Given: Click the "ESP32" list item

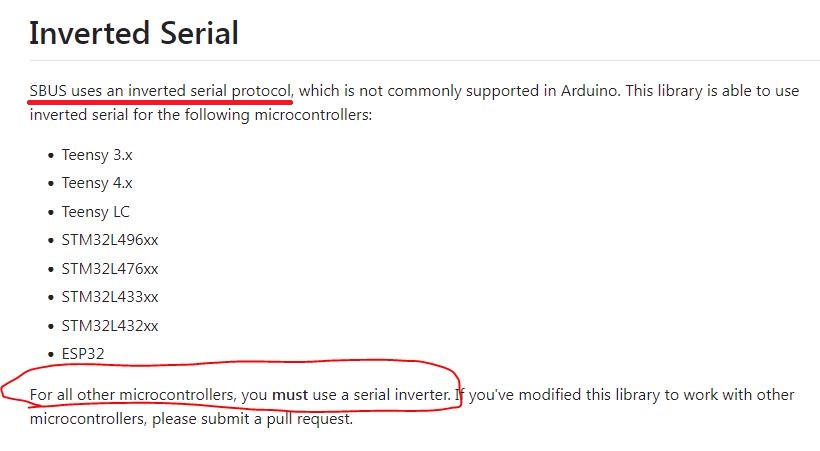Looking at the screenshot, I should click(83, 353).
